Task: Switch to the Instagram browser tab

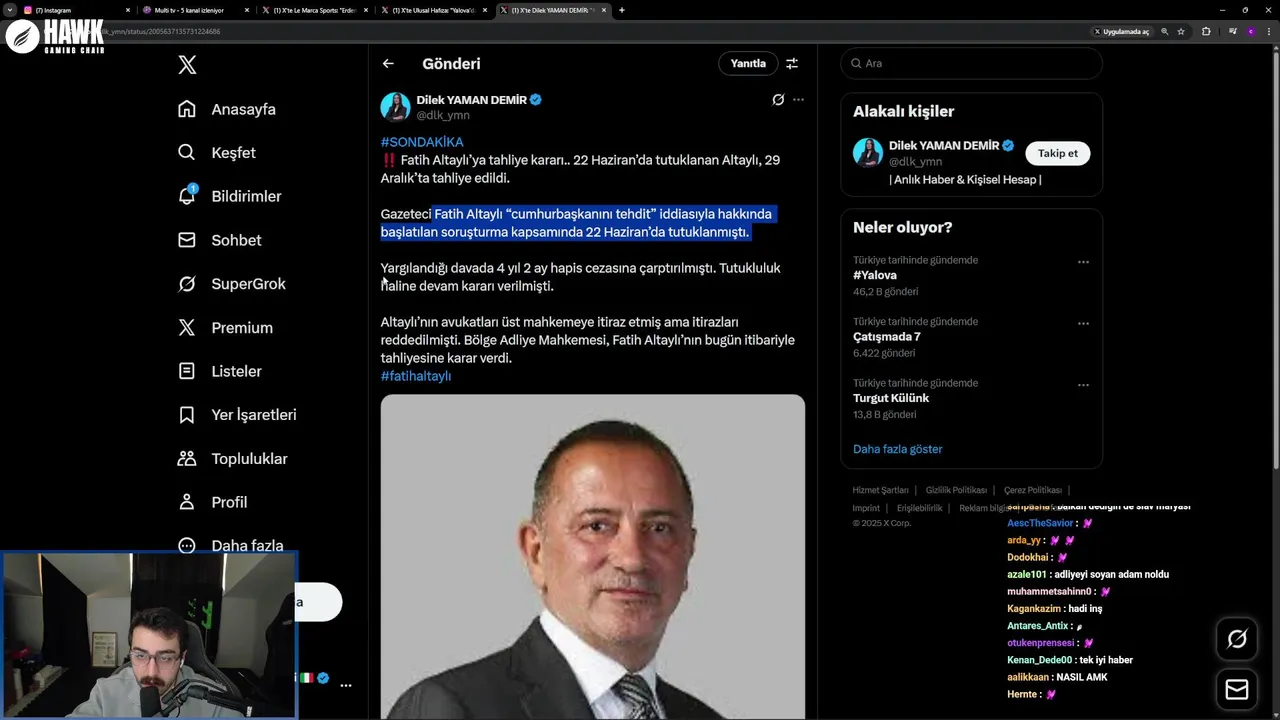Action: pos(70,10)
